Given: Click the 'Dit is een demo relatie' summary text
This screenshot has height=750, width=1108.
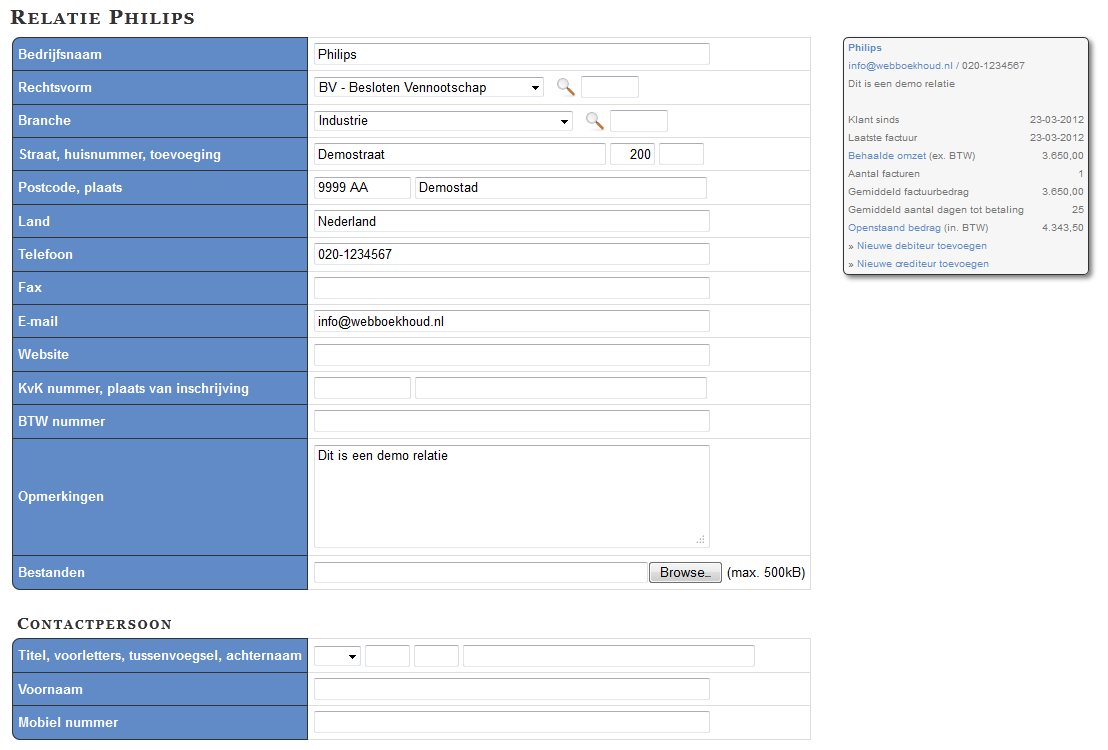Looking at the screenshot, I should pos(902,83).
